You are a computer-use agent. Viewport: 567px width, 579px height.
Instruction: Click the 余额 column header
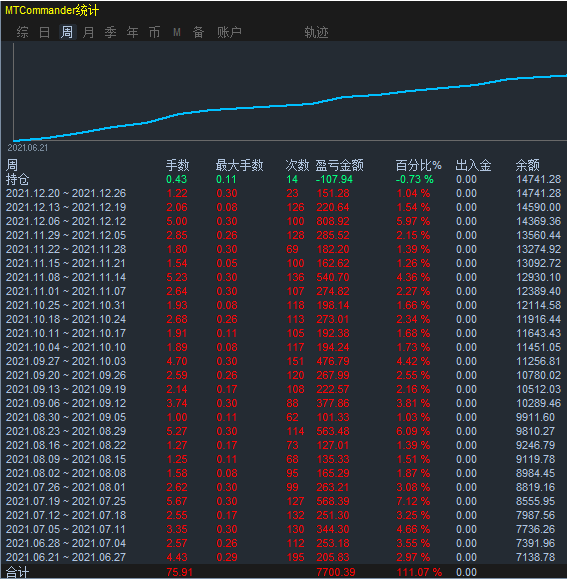click(528, 165)
